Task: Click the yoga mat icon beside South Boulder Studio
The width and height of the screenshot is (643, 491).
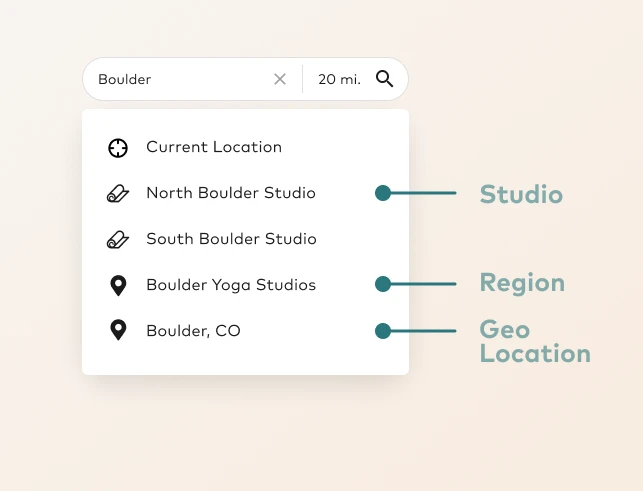Action: (x=118, y=240)
